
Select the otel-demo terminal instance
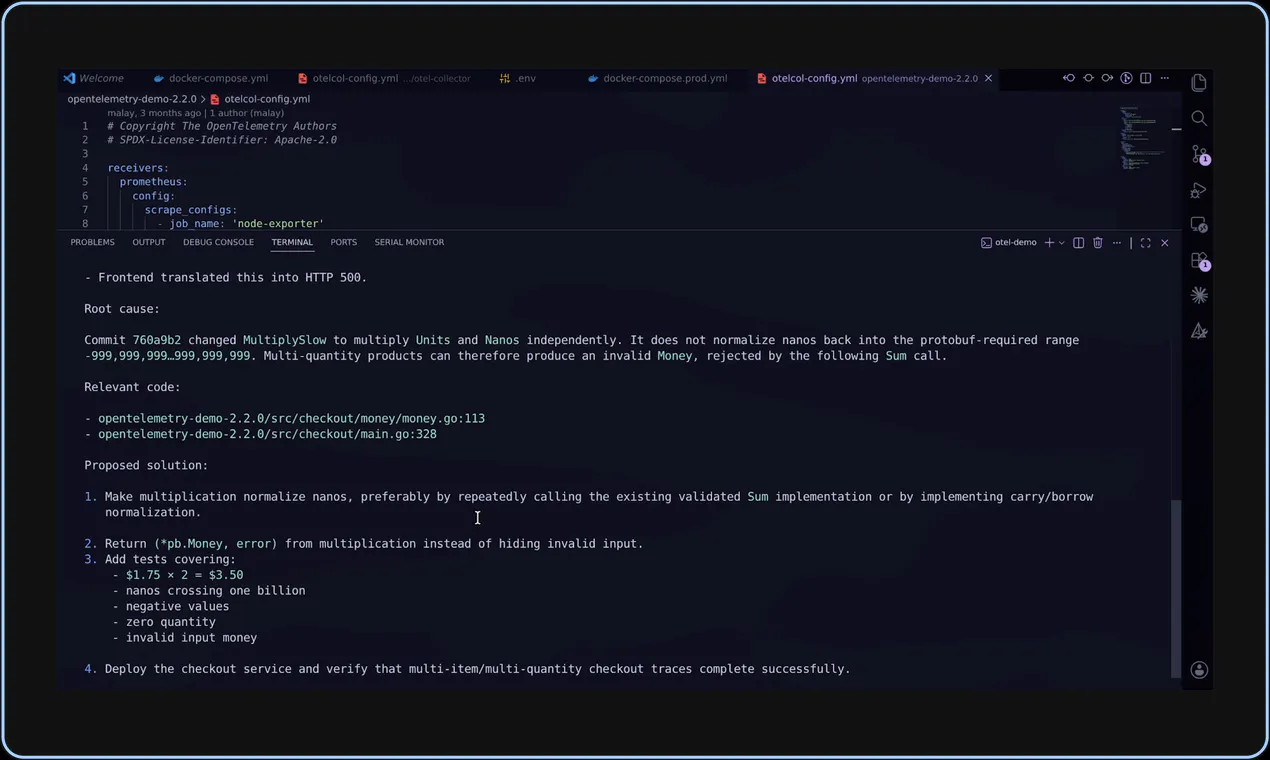click(x=1008, y=243)
